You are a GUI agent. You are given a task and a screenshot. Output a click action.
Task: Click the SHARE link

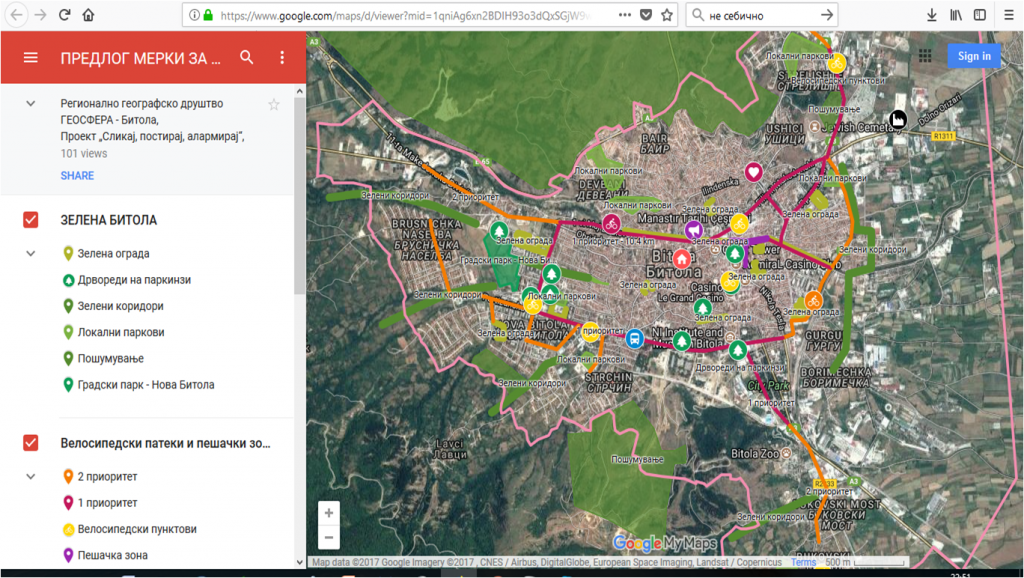(77, 176)
